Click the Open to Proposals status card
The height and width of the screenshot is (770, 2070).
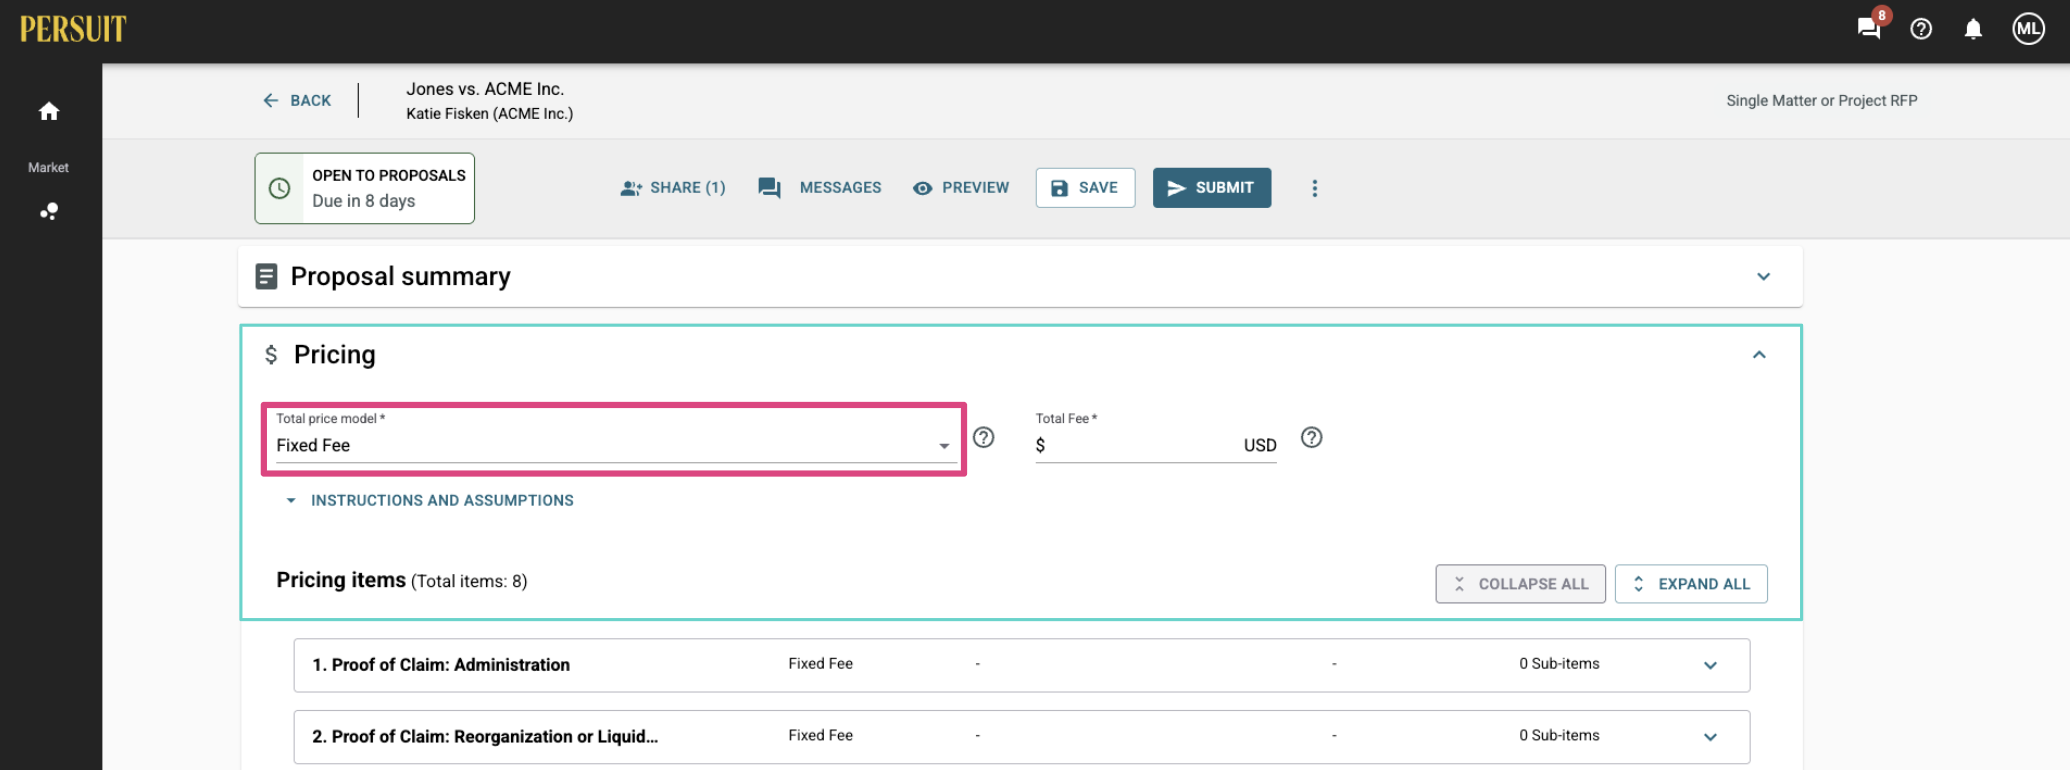point(364,188)
